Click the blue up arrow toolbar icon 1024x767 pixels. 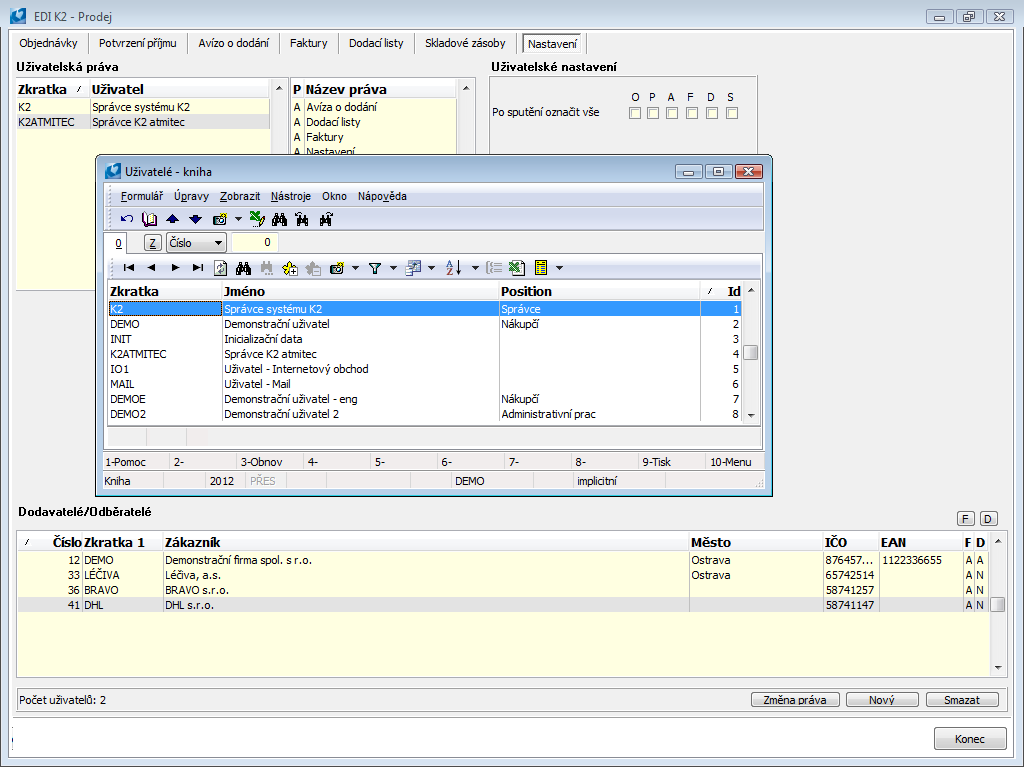click(x=172, y=219)
